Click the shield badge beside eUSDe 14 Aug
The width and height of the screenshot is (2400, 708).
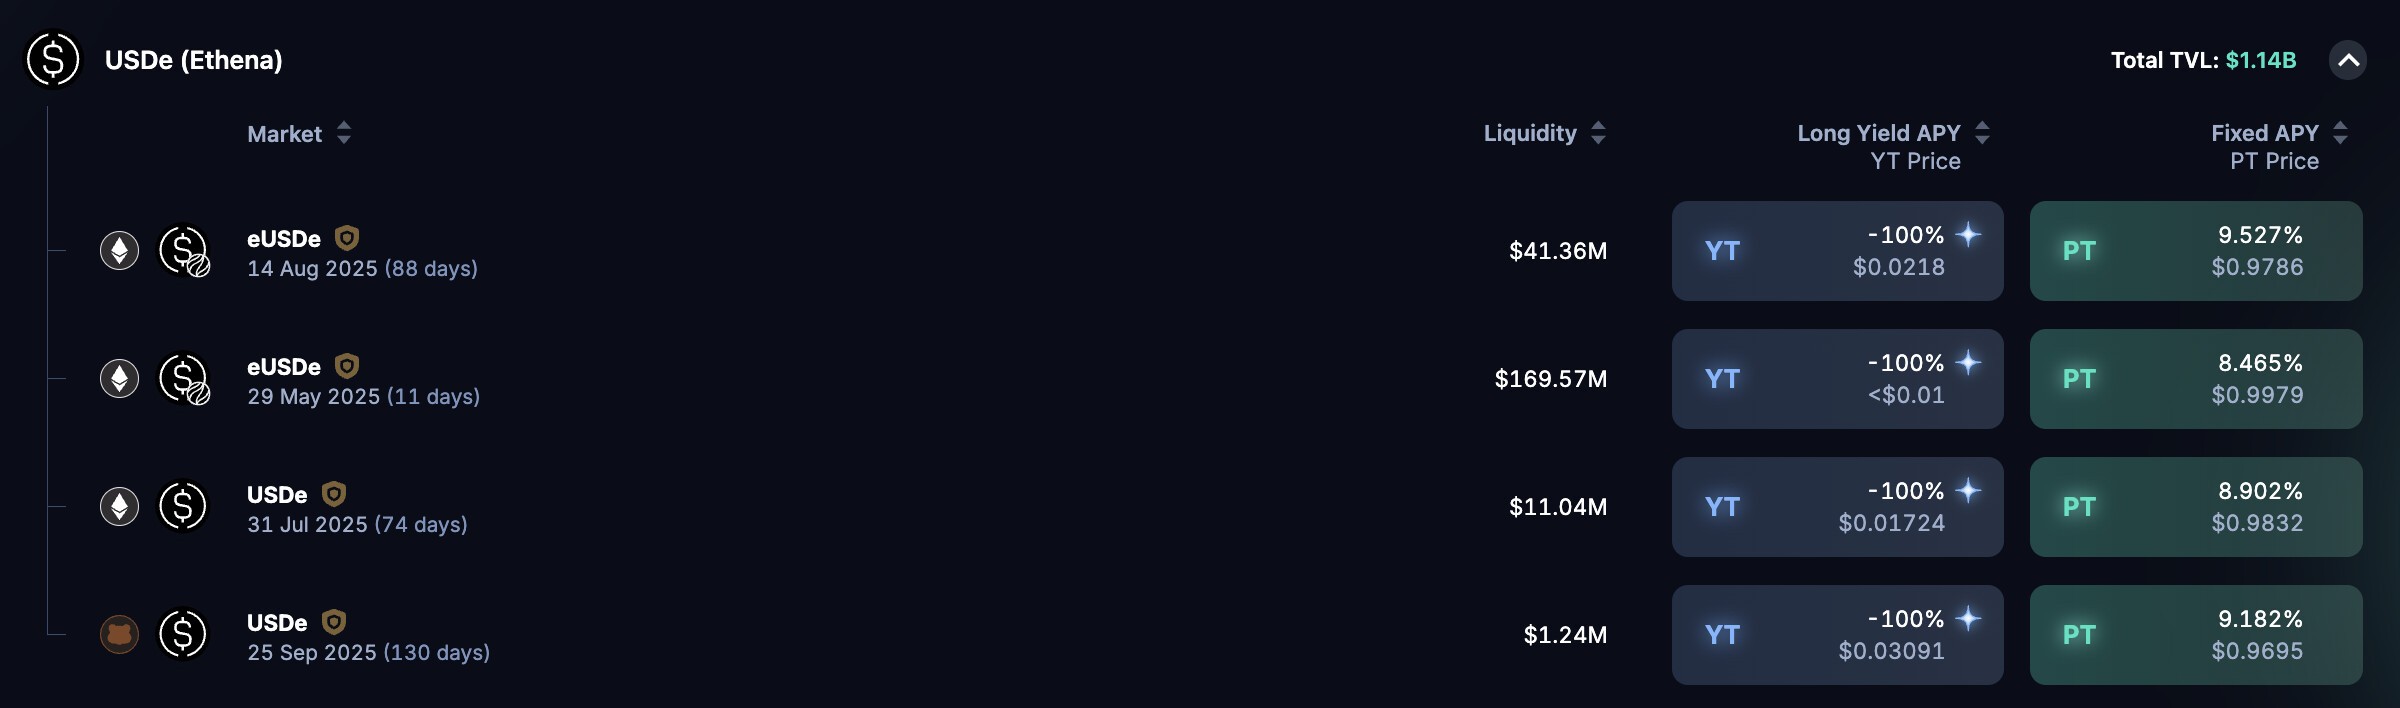346,238
